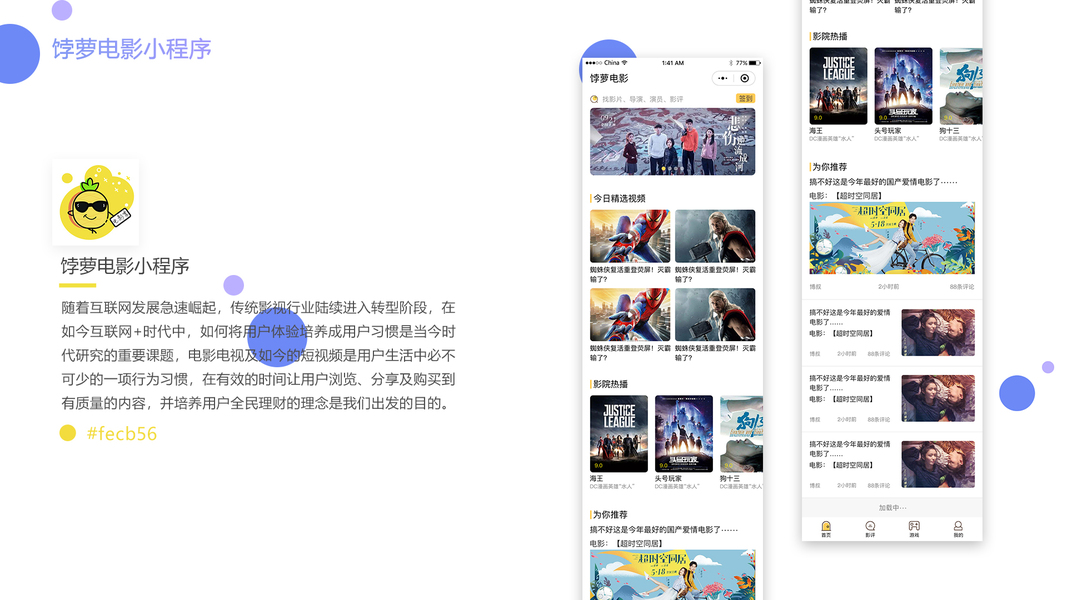Tap the capsule close target-circle icon
The image size is (1067, 600).
point(744,78)
